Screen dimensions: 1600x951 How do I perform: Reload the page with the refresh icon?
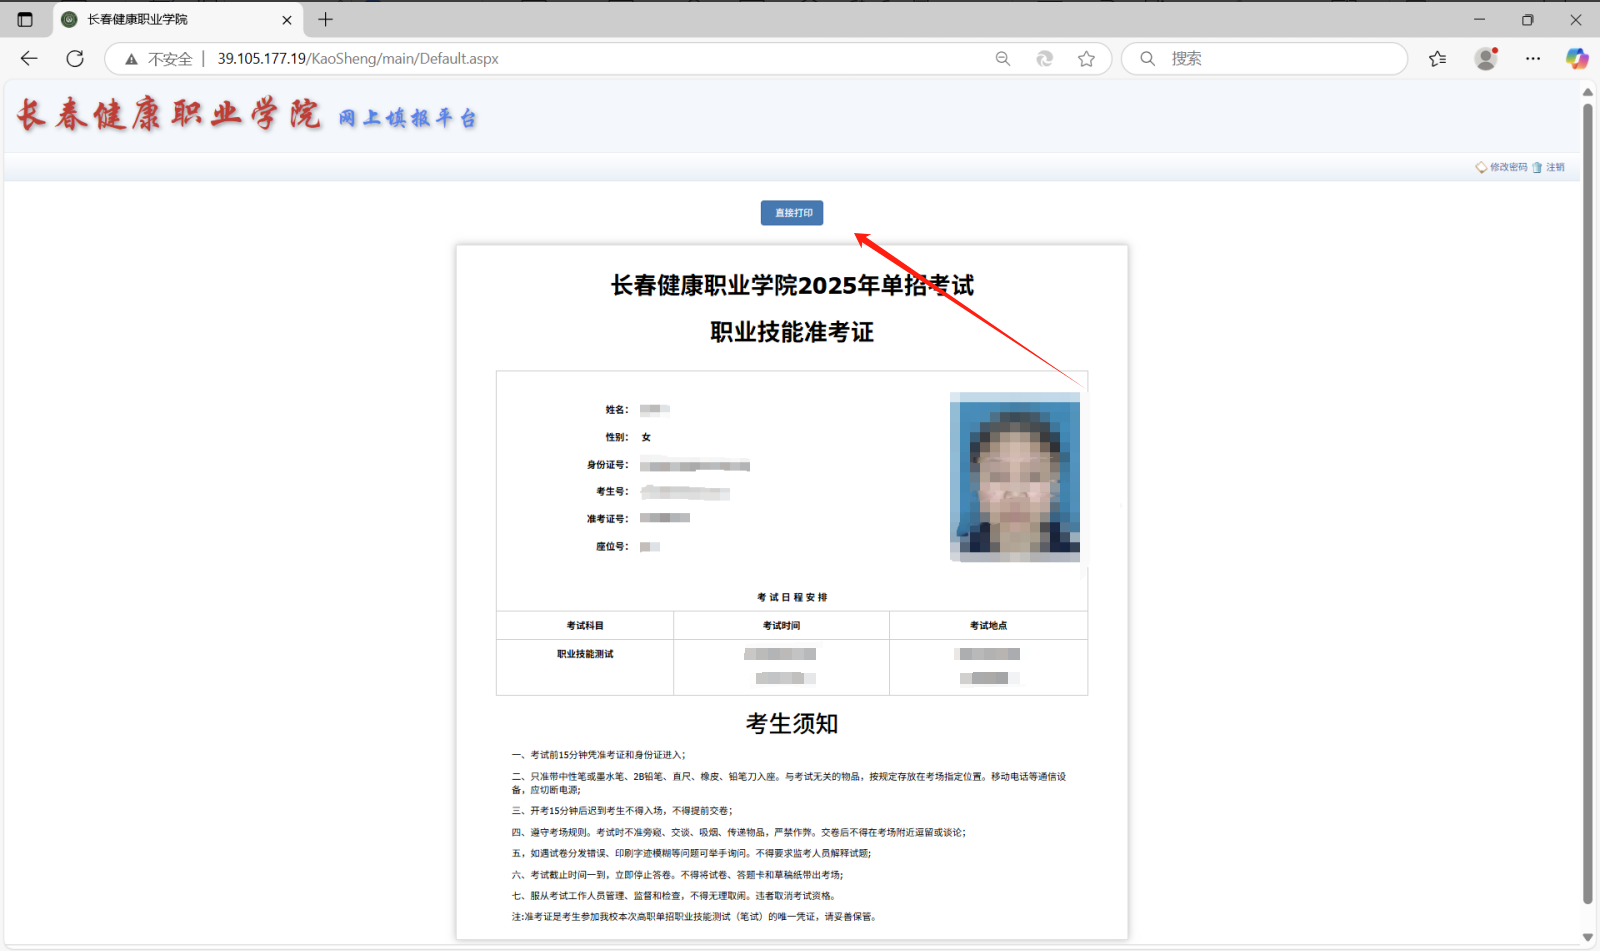click(x=75, y=59)
